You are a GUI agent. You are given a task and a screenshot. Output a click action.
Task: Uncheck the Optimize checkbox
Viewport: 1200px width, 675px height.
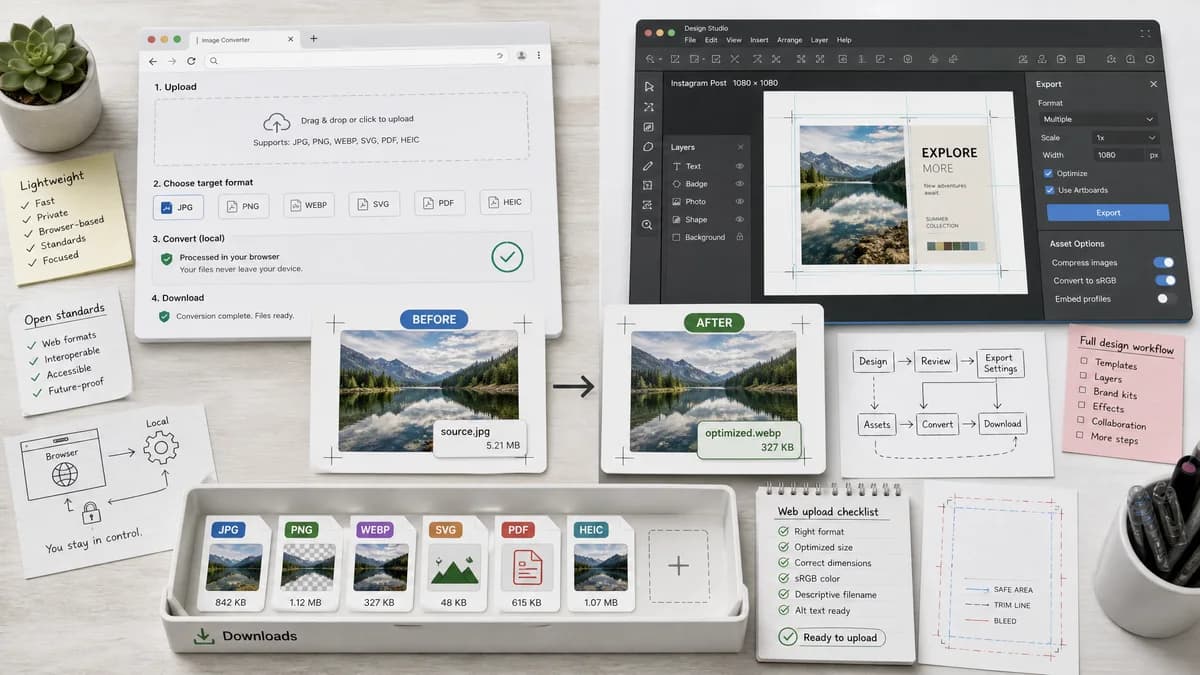(x=1048, y=173)
